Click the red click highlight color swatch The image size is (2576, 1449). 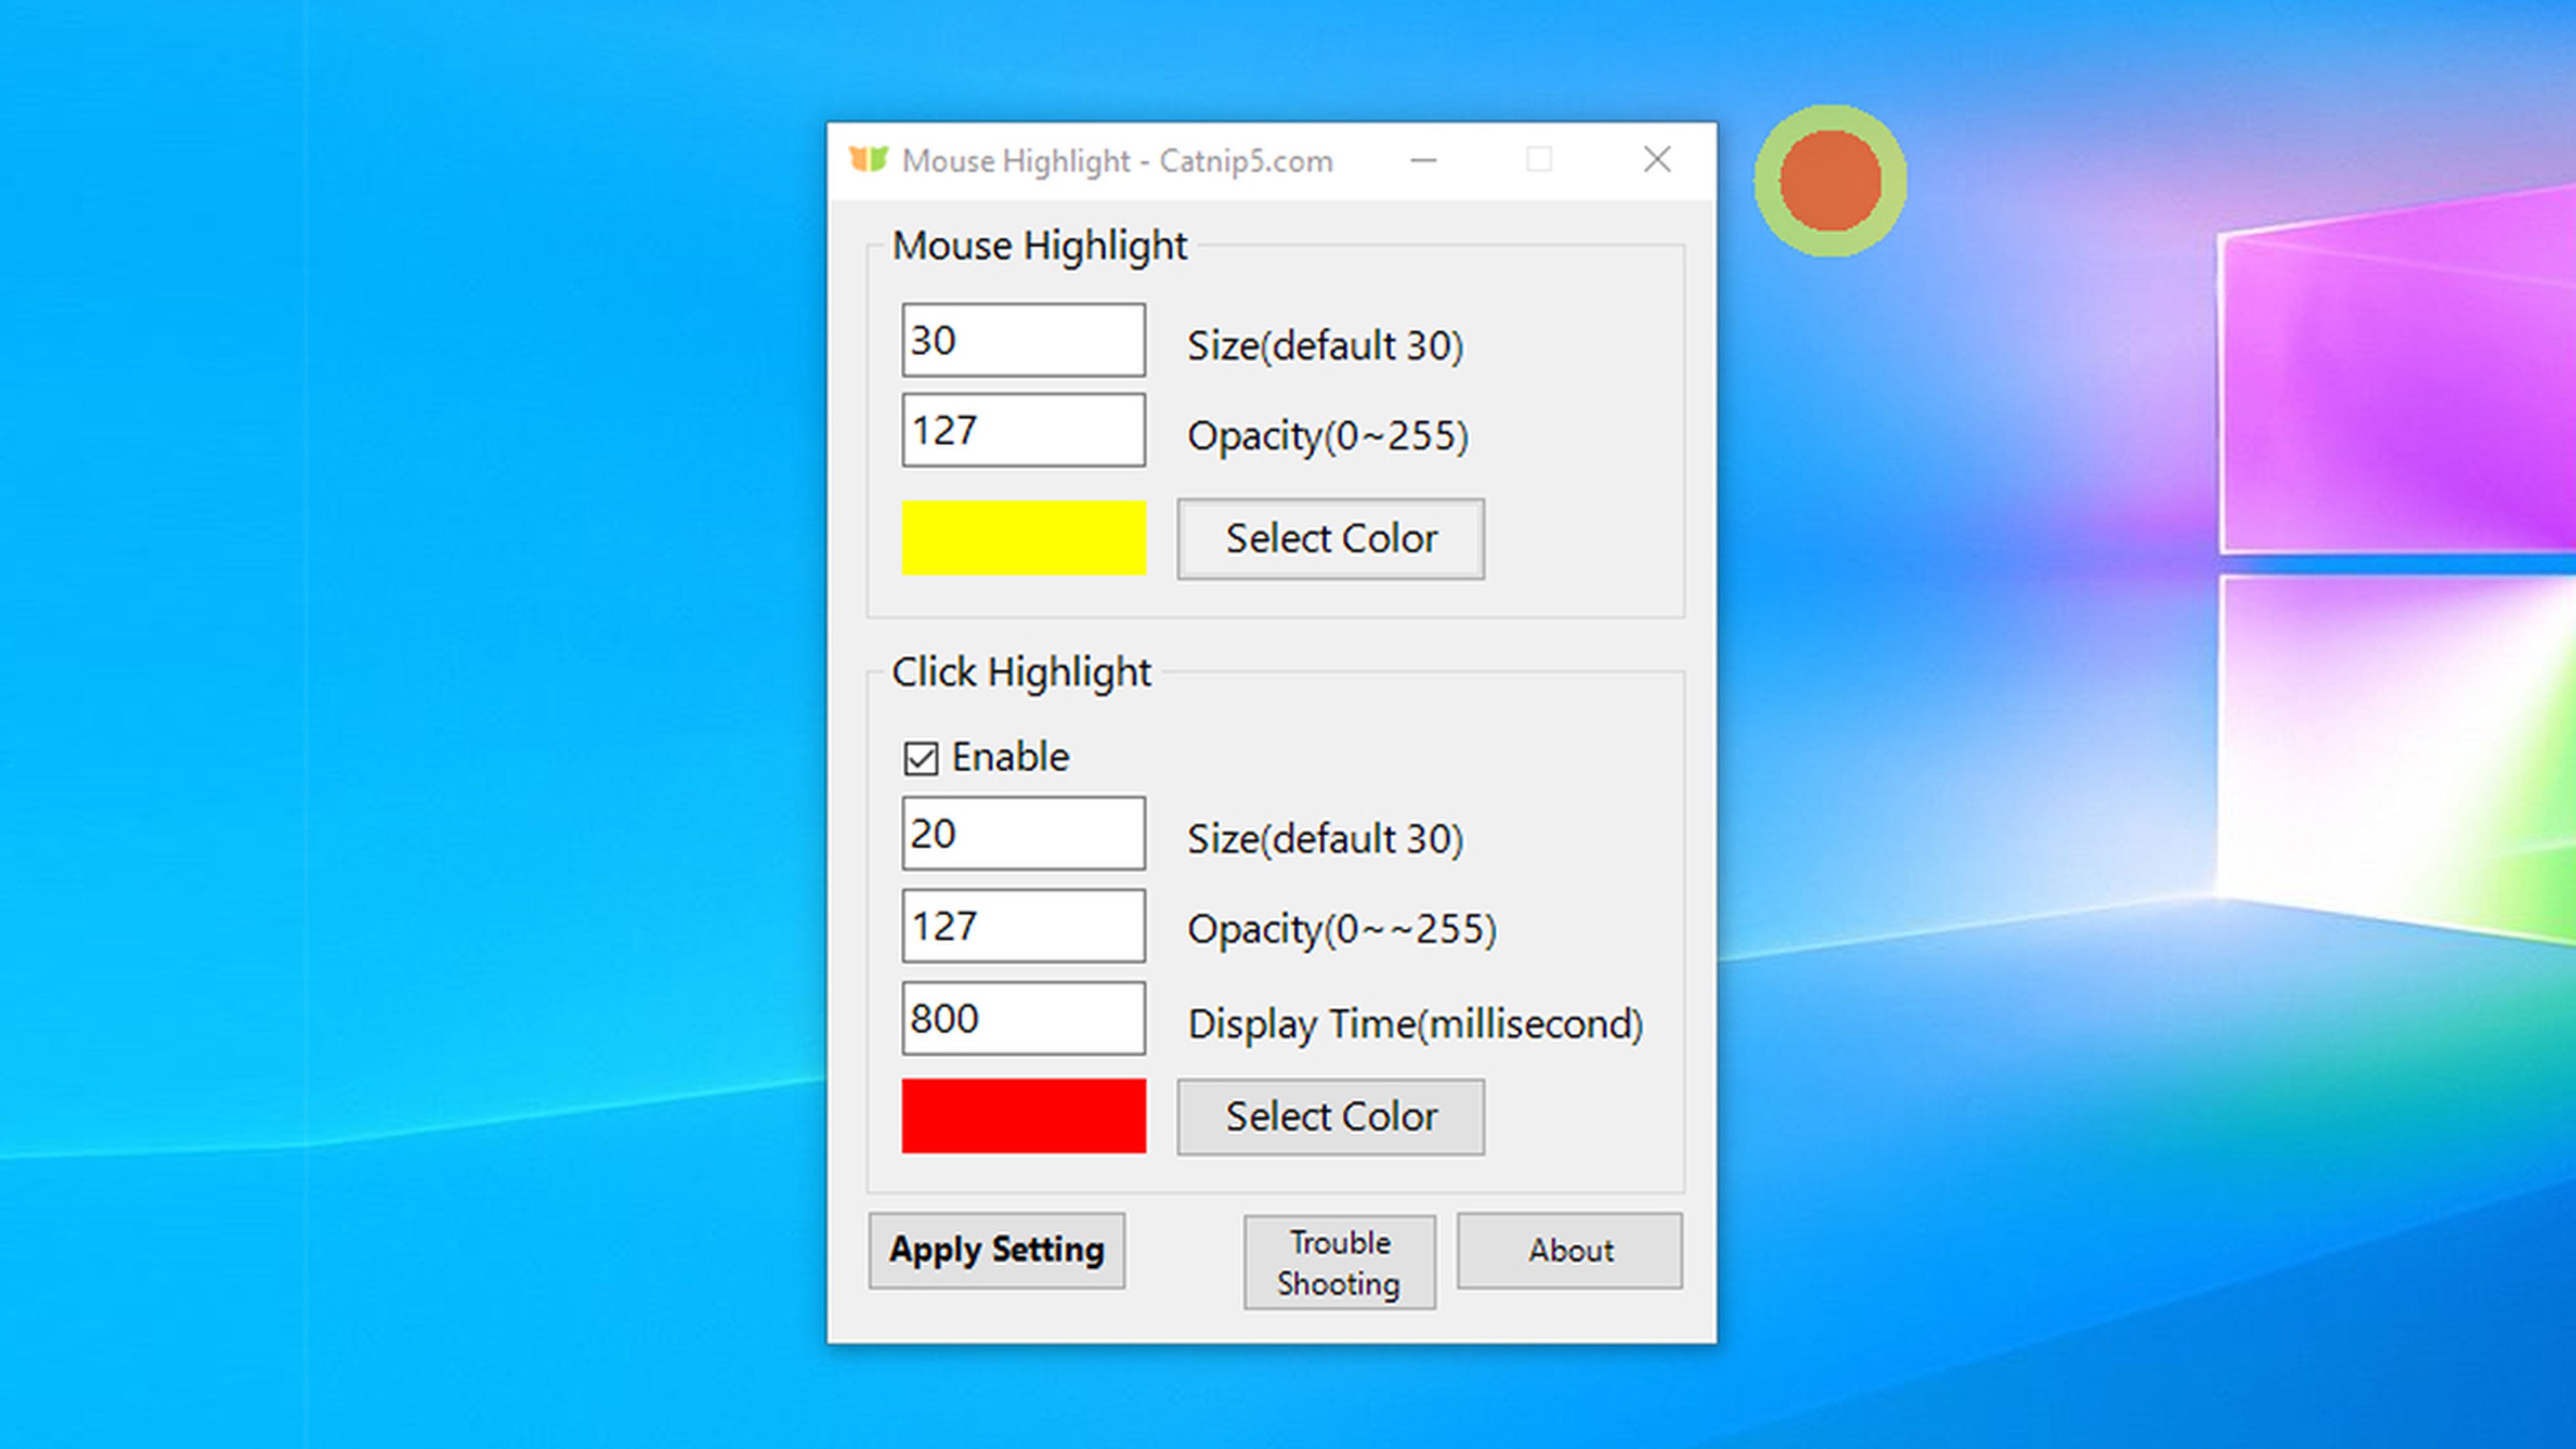1023,1116
